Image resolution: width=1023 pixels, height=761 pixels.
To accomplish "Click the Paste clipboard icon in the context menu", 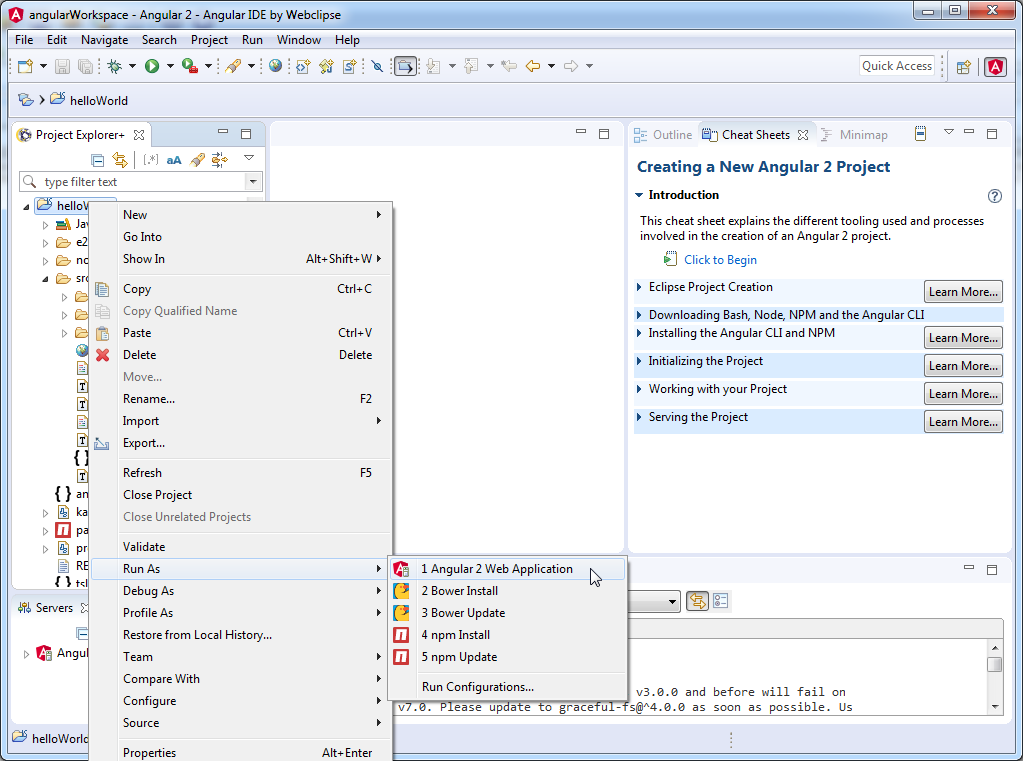I will pos(102,333).
